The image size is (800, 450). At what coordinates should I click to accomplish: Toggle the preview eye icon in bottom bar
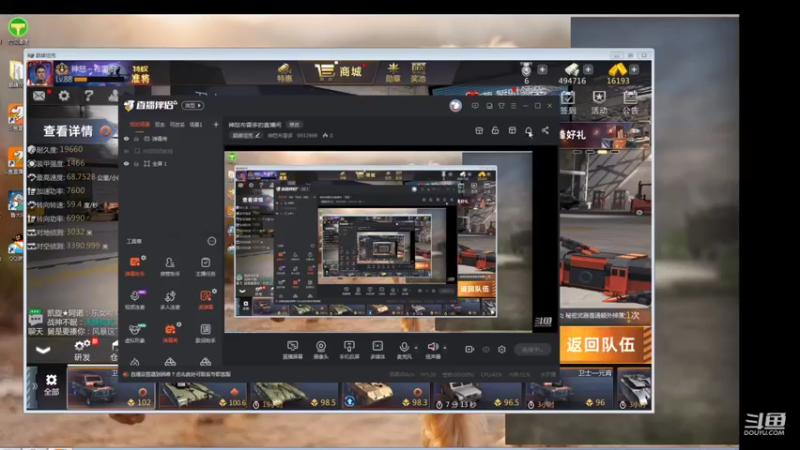[486, 349]
